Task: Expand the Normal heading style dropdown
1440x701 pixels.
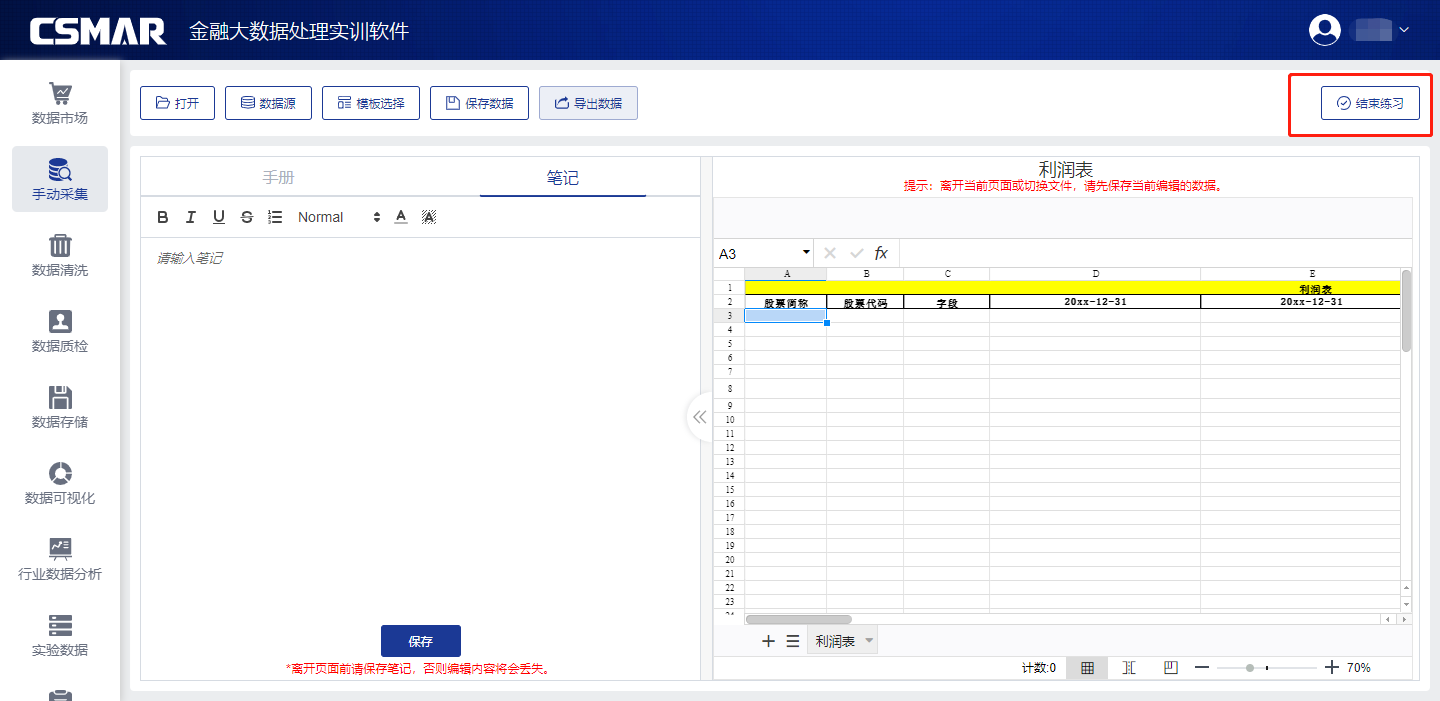Action: [x=339, y=217]
